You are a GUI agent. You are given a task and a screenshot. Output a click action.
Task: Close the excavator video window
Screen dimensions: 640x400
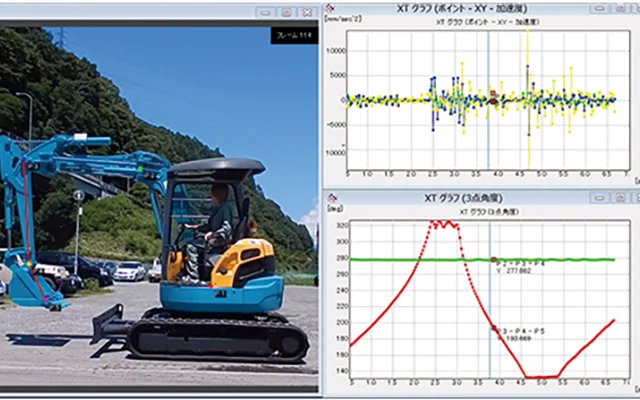305,12
